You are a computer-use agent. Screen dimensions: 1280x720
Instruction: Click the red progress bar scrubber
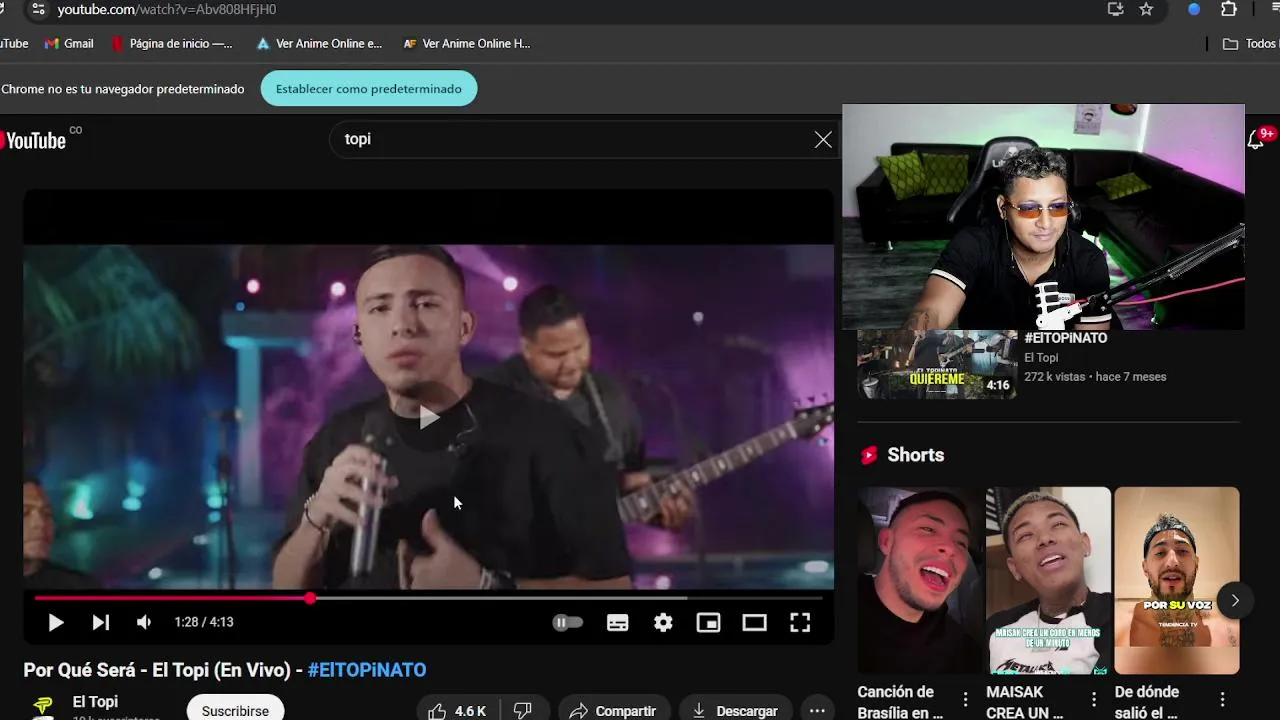pos(310,598)
